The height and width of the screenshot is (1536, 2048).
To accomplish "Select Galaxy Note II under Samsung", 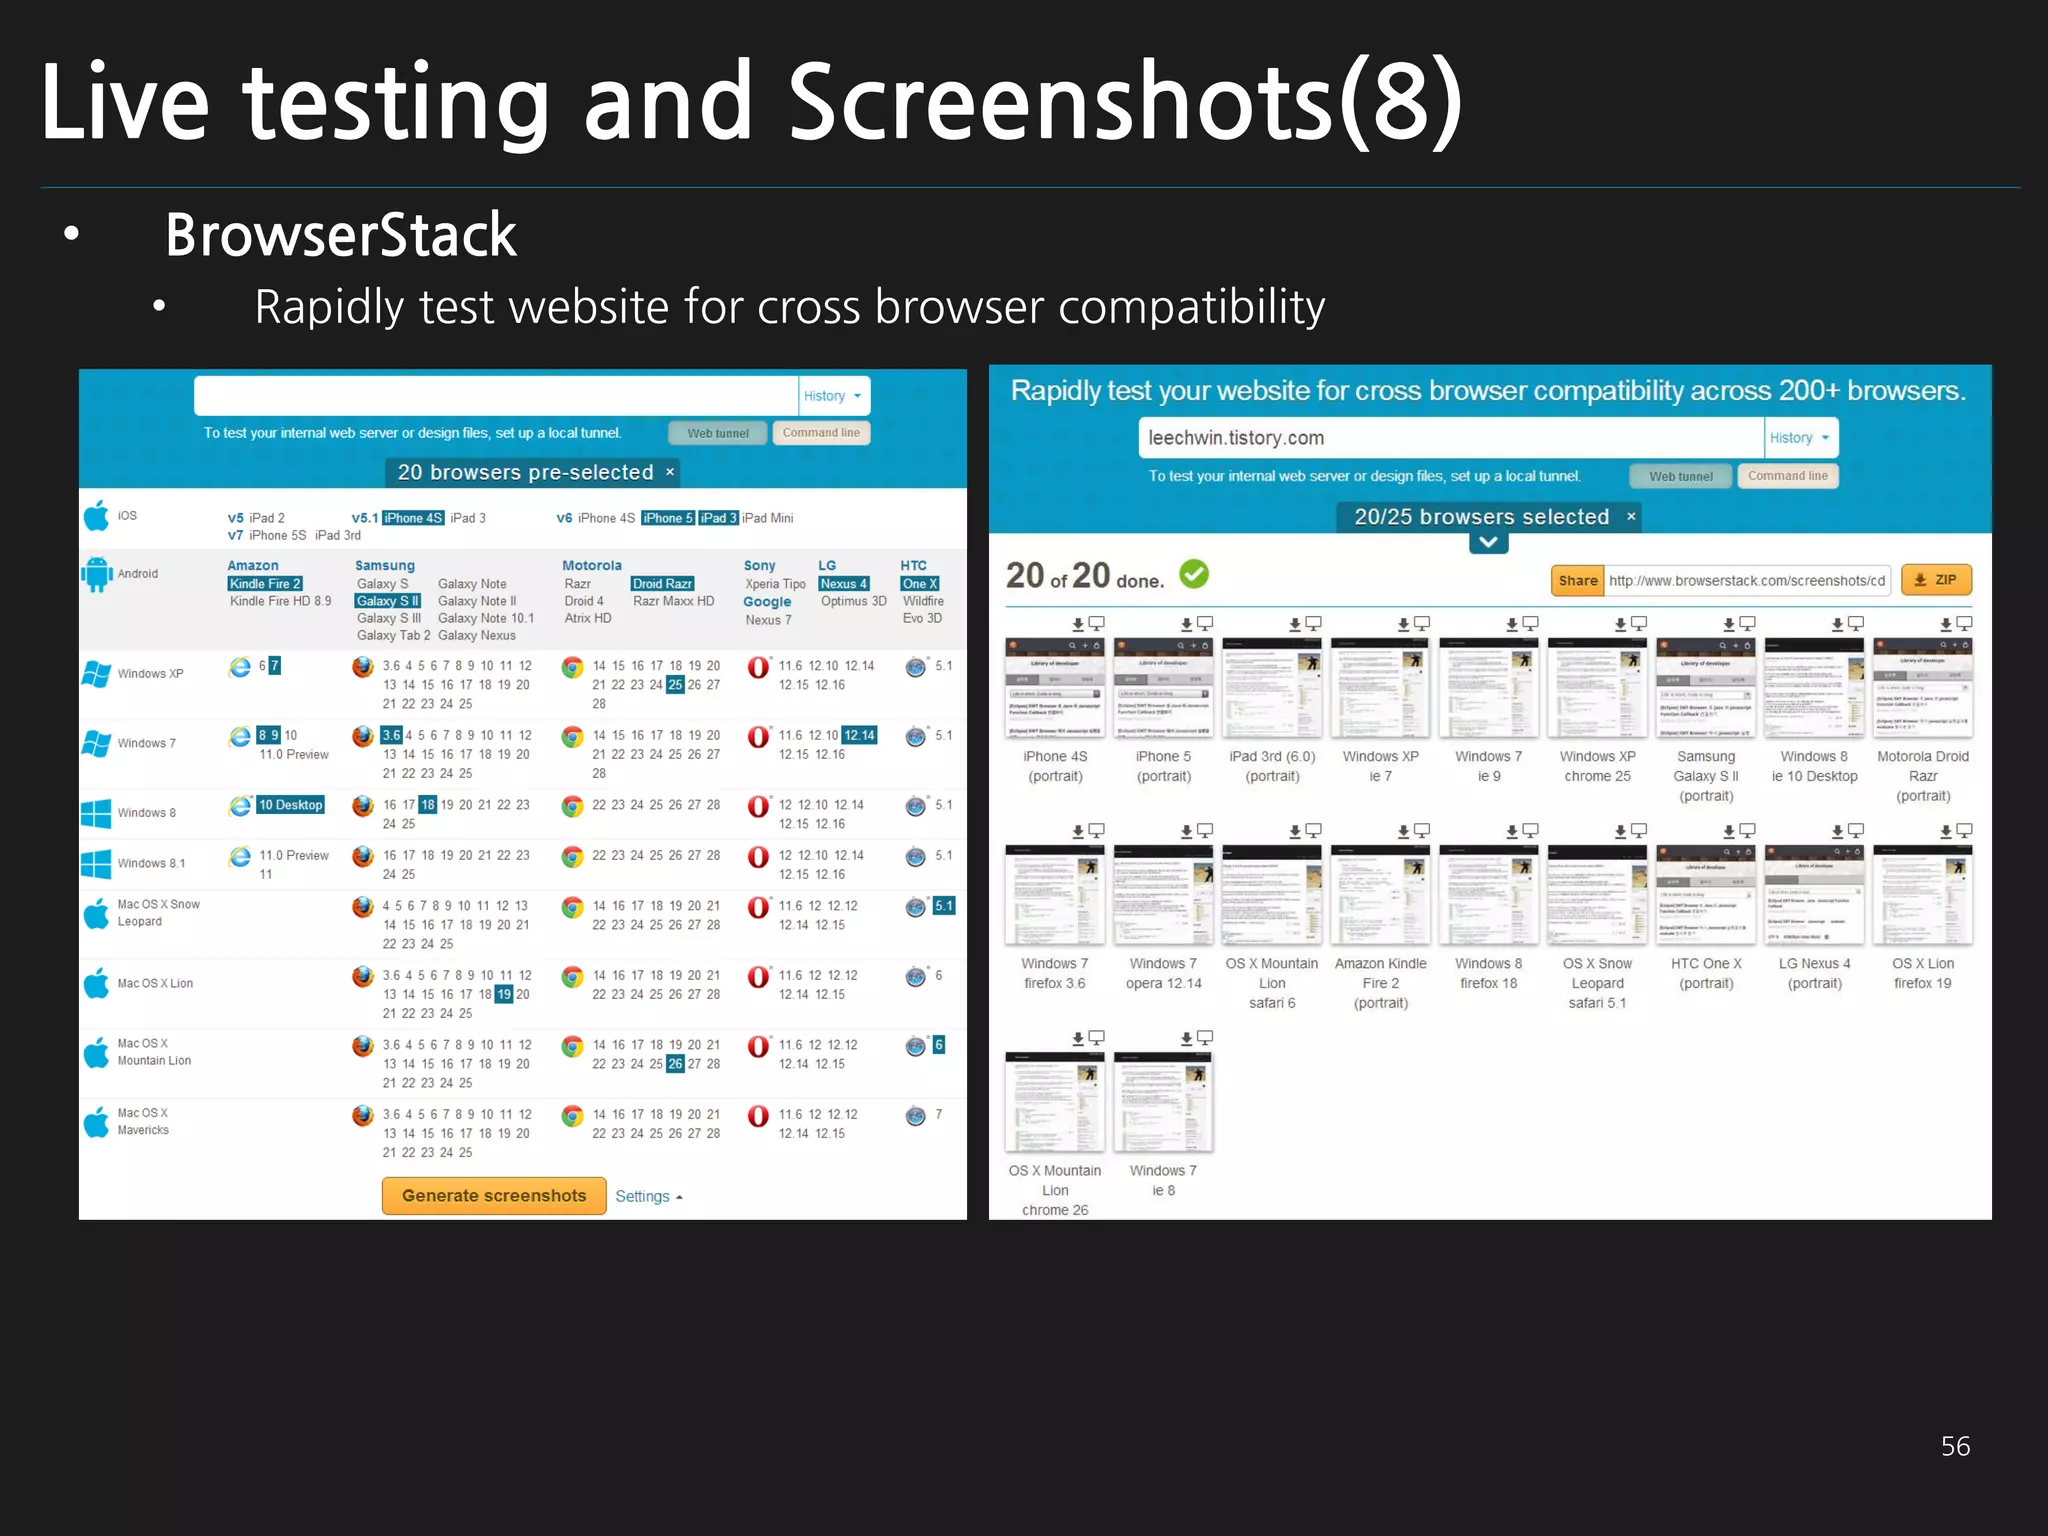I will [477, 601].
